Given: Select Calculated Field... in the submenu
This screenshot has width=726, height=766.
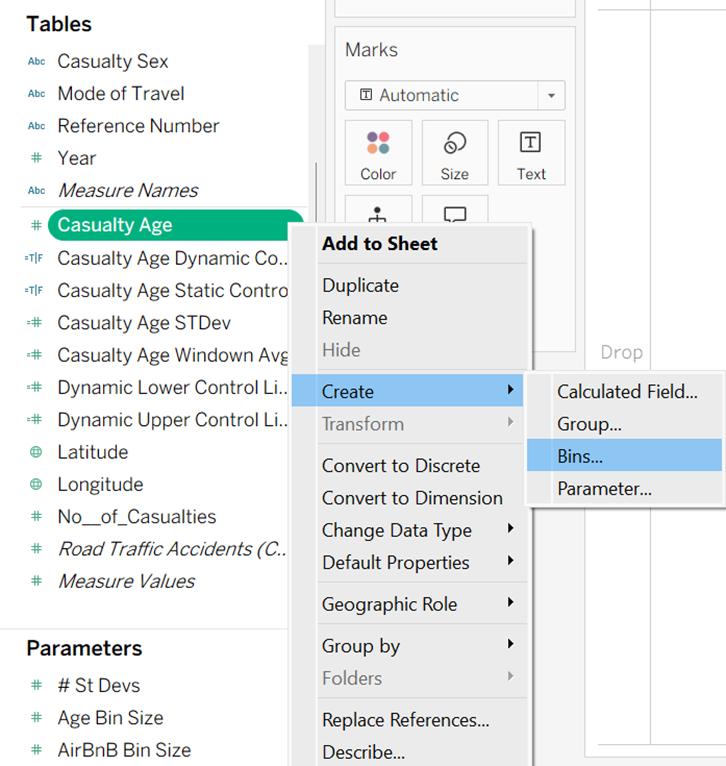Looking at the screenshot, I should pyautogui.click(x=627, y=392).
